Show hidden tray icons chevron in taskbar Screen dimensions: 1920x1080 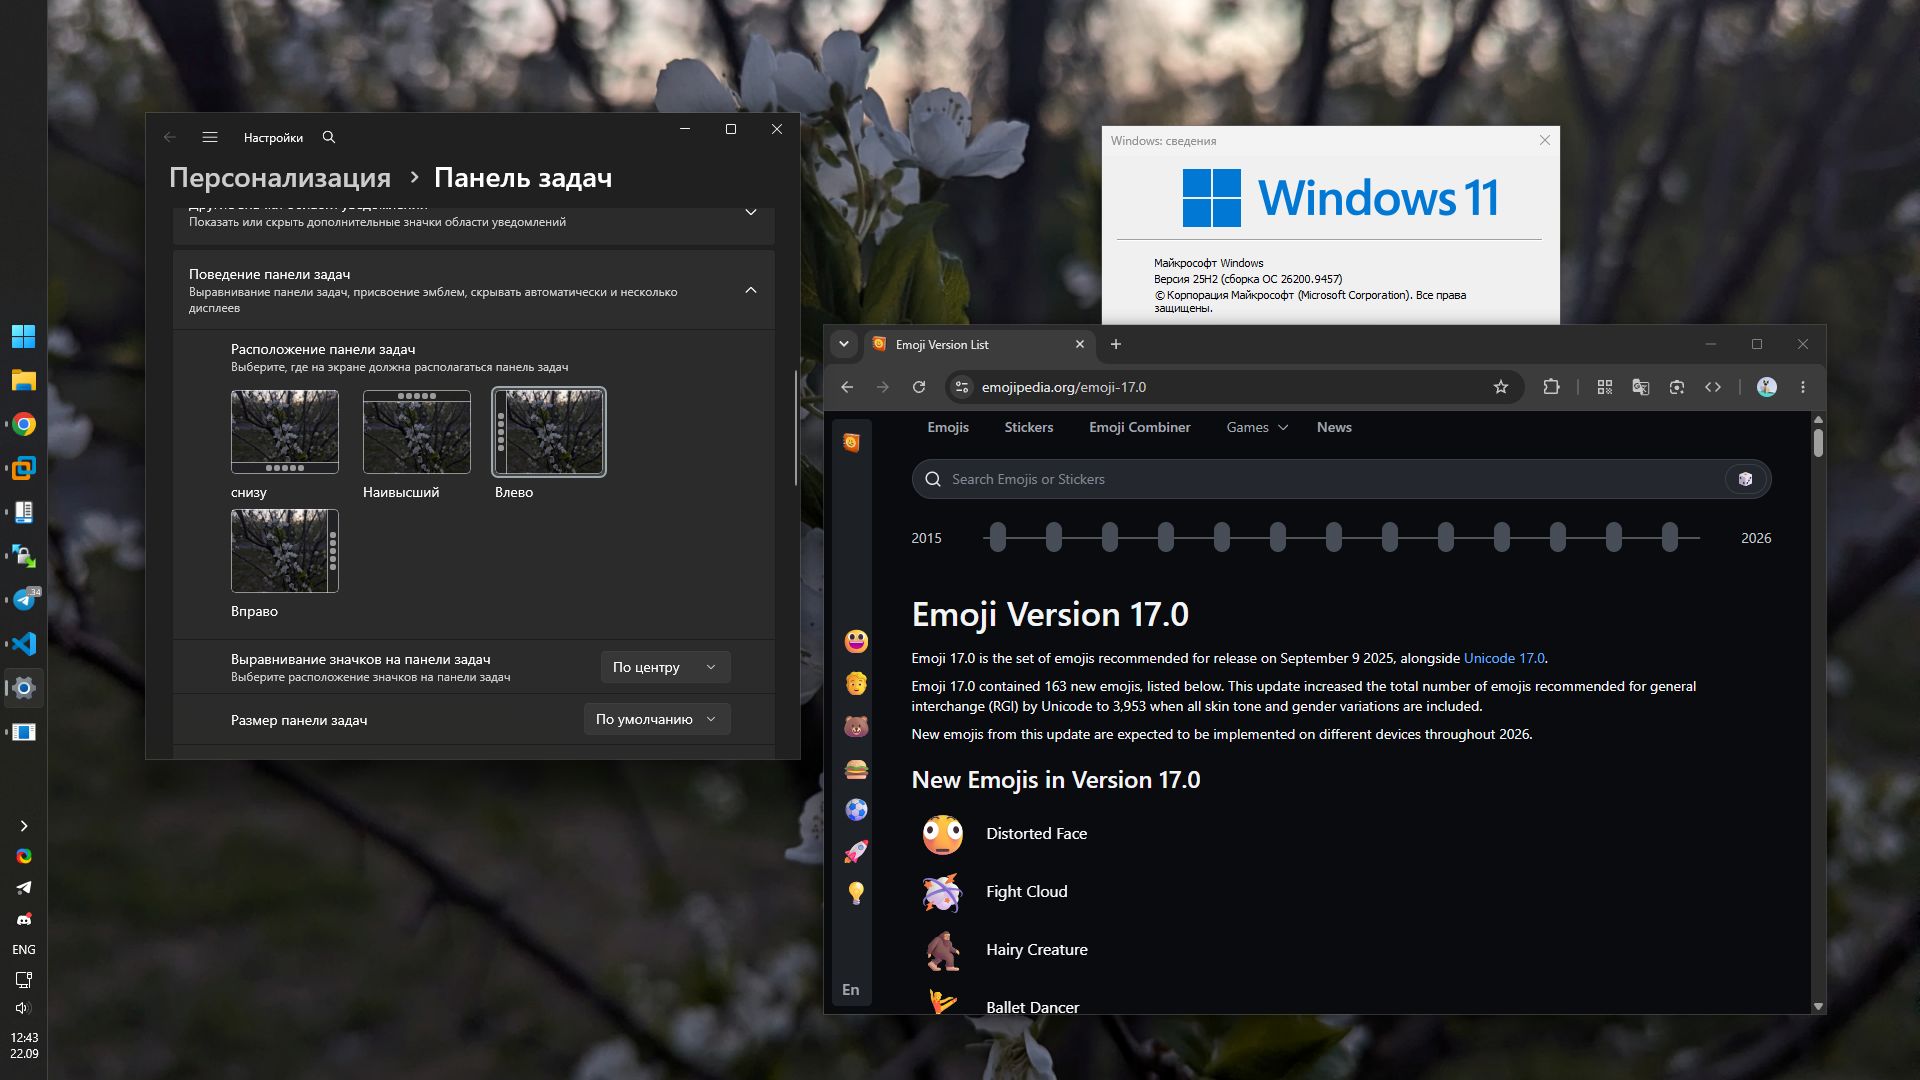(23, 826)
